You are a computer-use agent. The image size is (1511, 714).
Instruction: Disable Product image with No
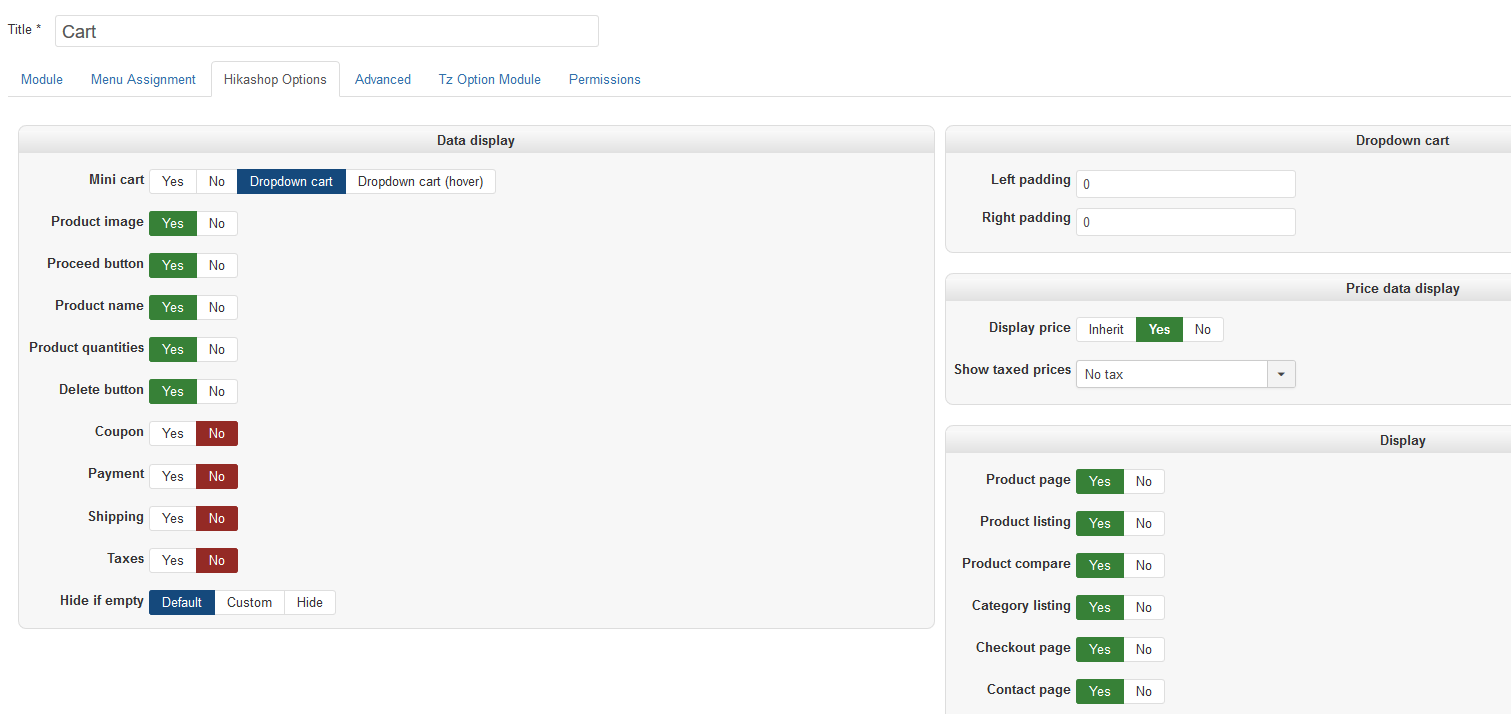click(x=217, y=223)
